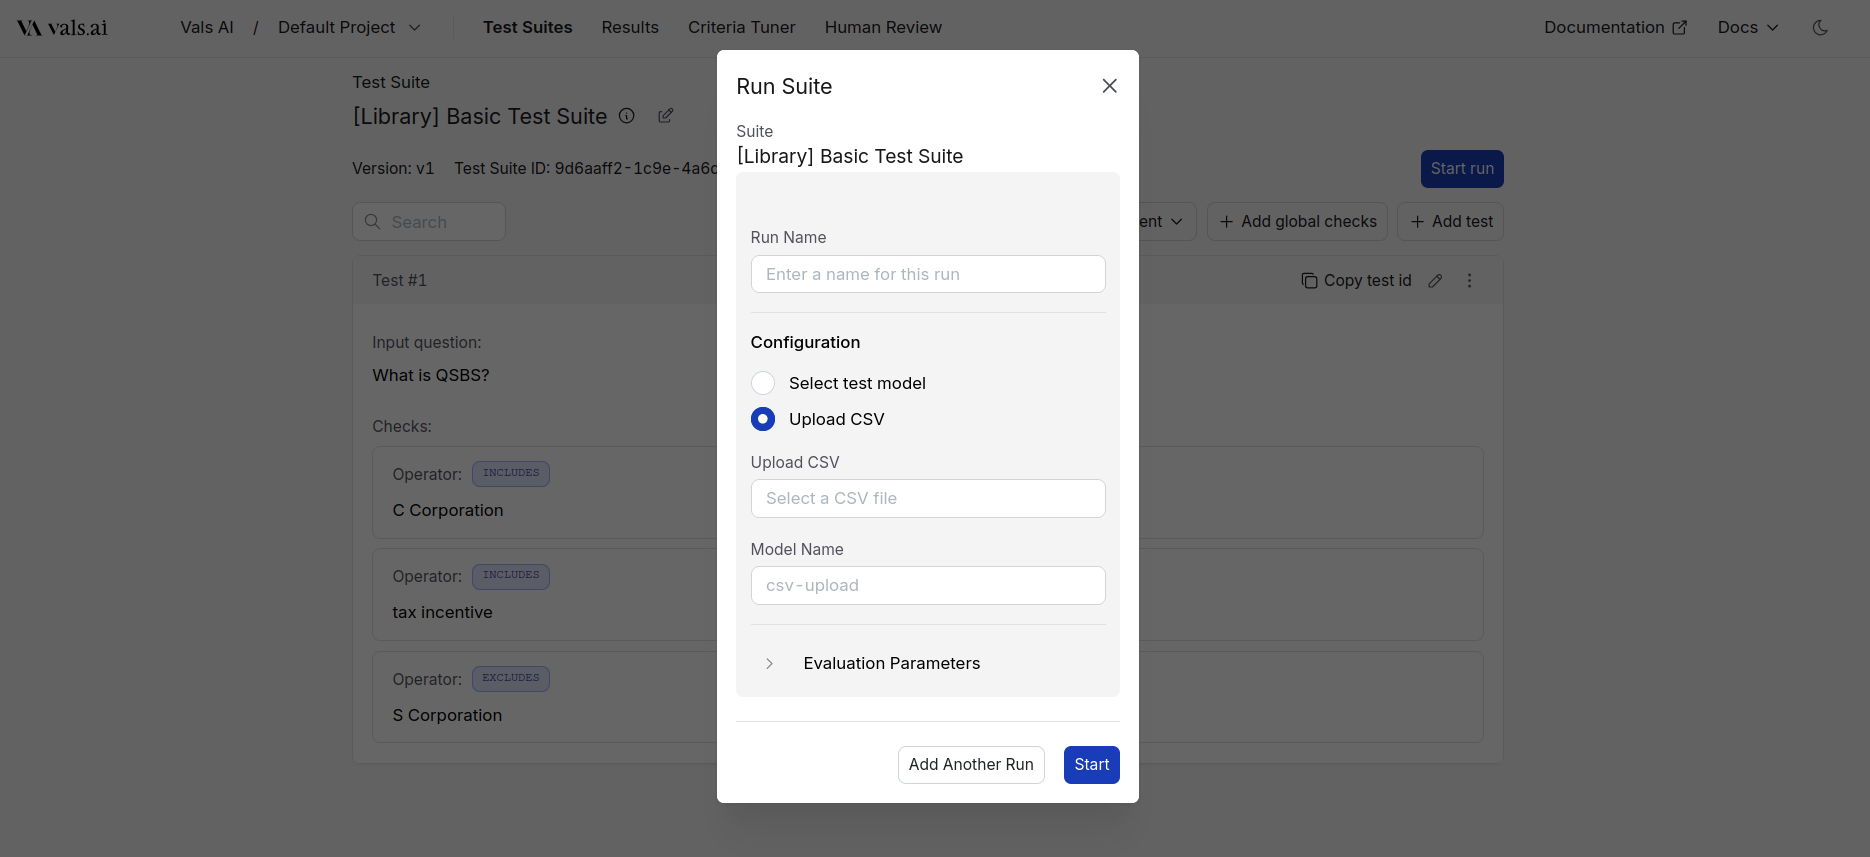Click INCLUDES badge above C Corporation
Image resolution: width=1870 pixels, height=857 pixels.
coord(511,474)
